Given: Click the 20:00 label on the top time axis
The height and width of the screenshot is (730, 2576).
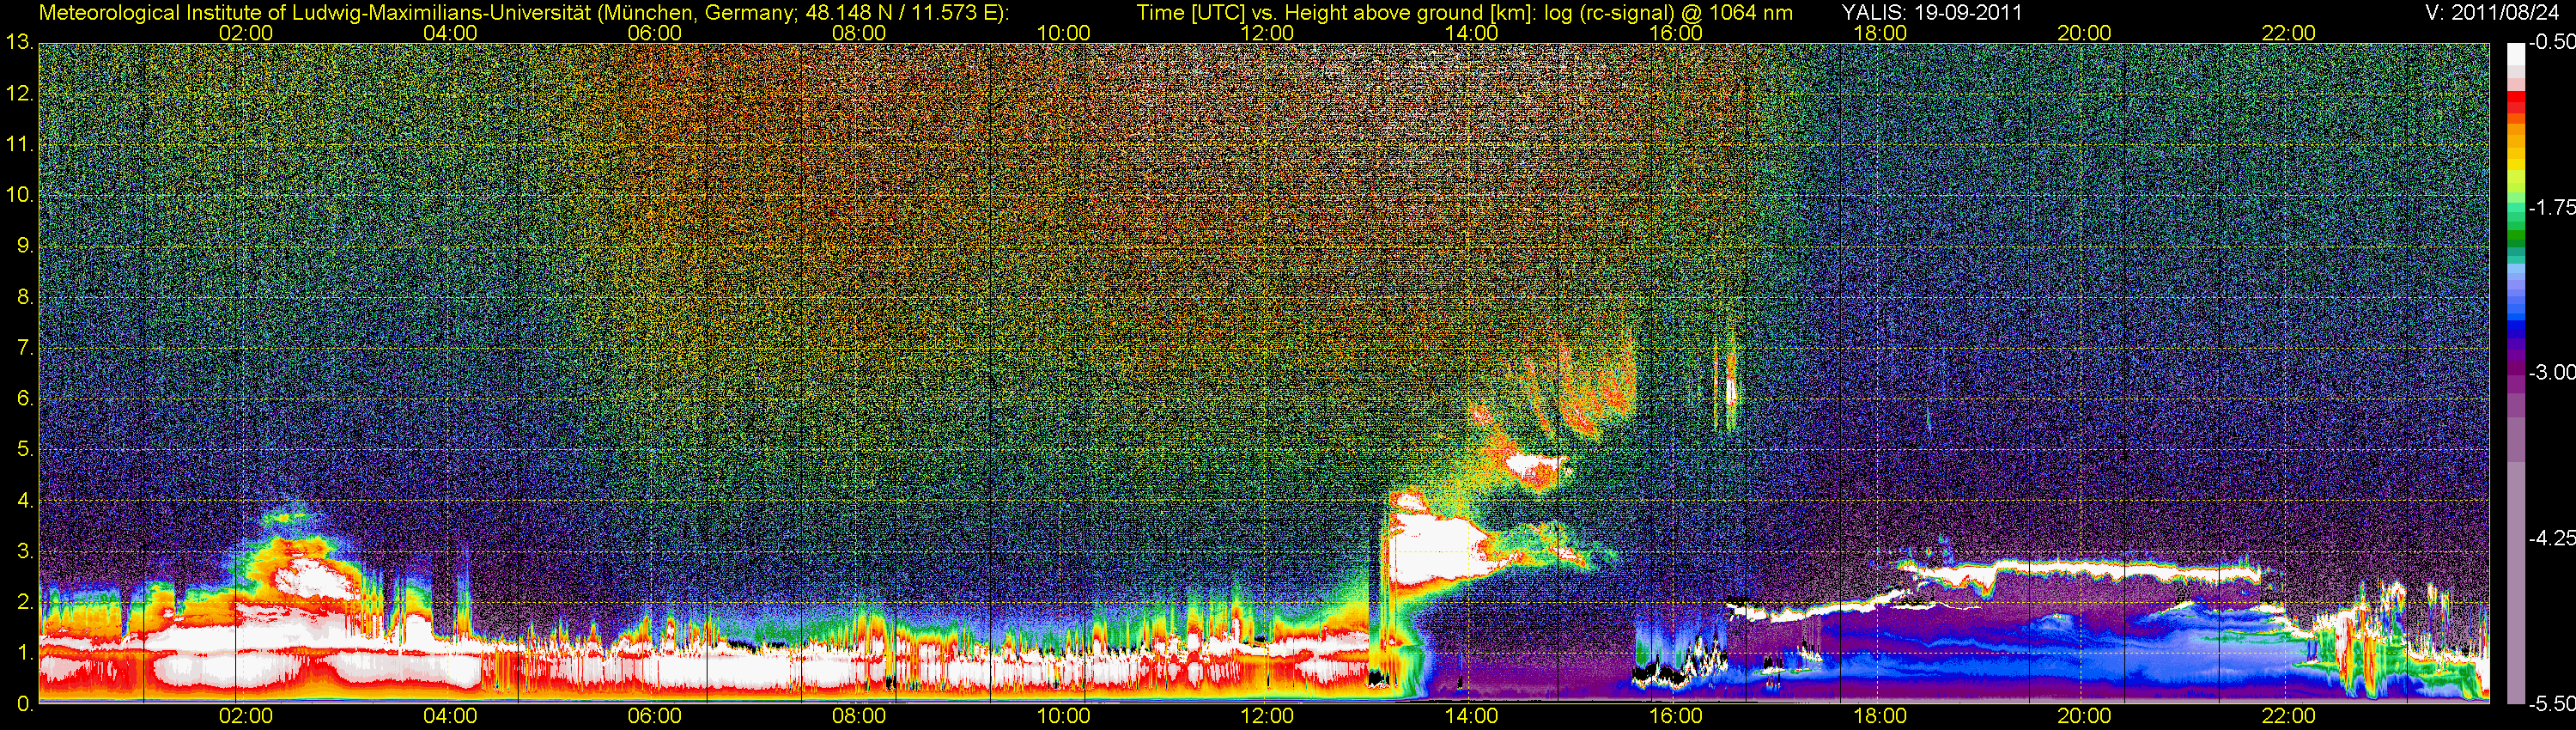Looking at the screenshot, I should point(2084,33).
